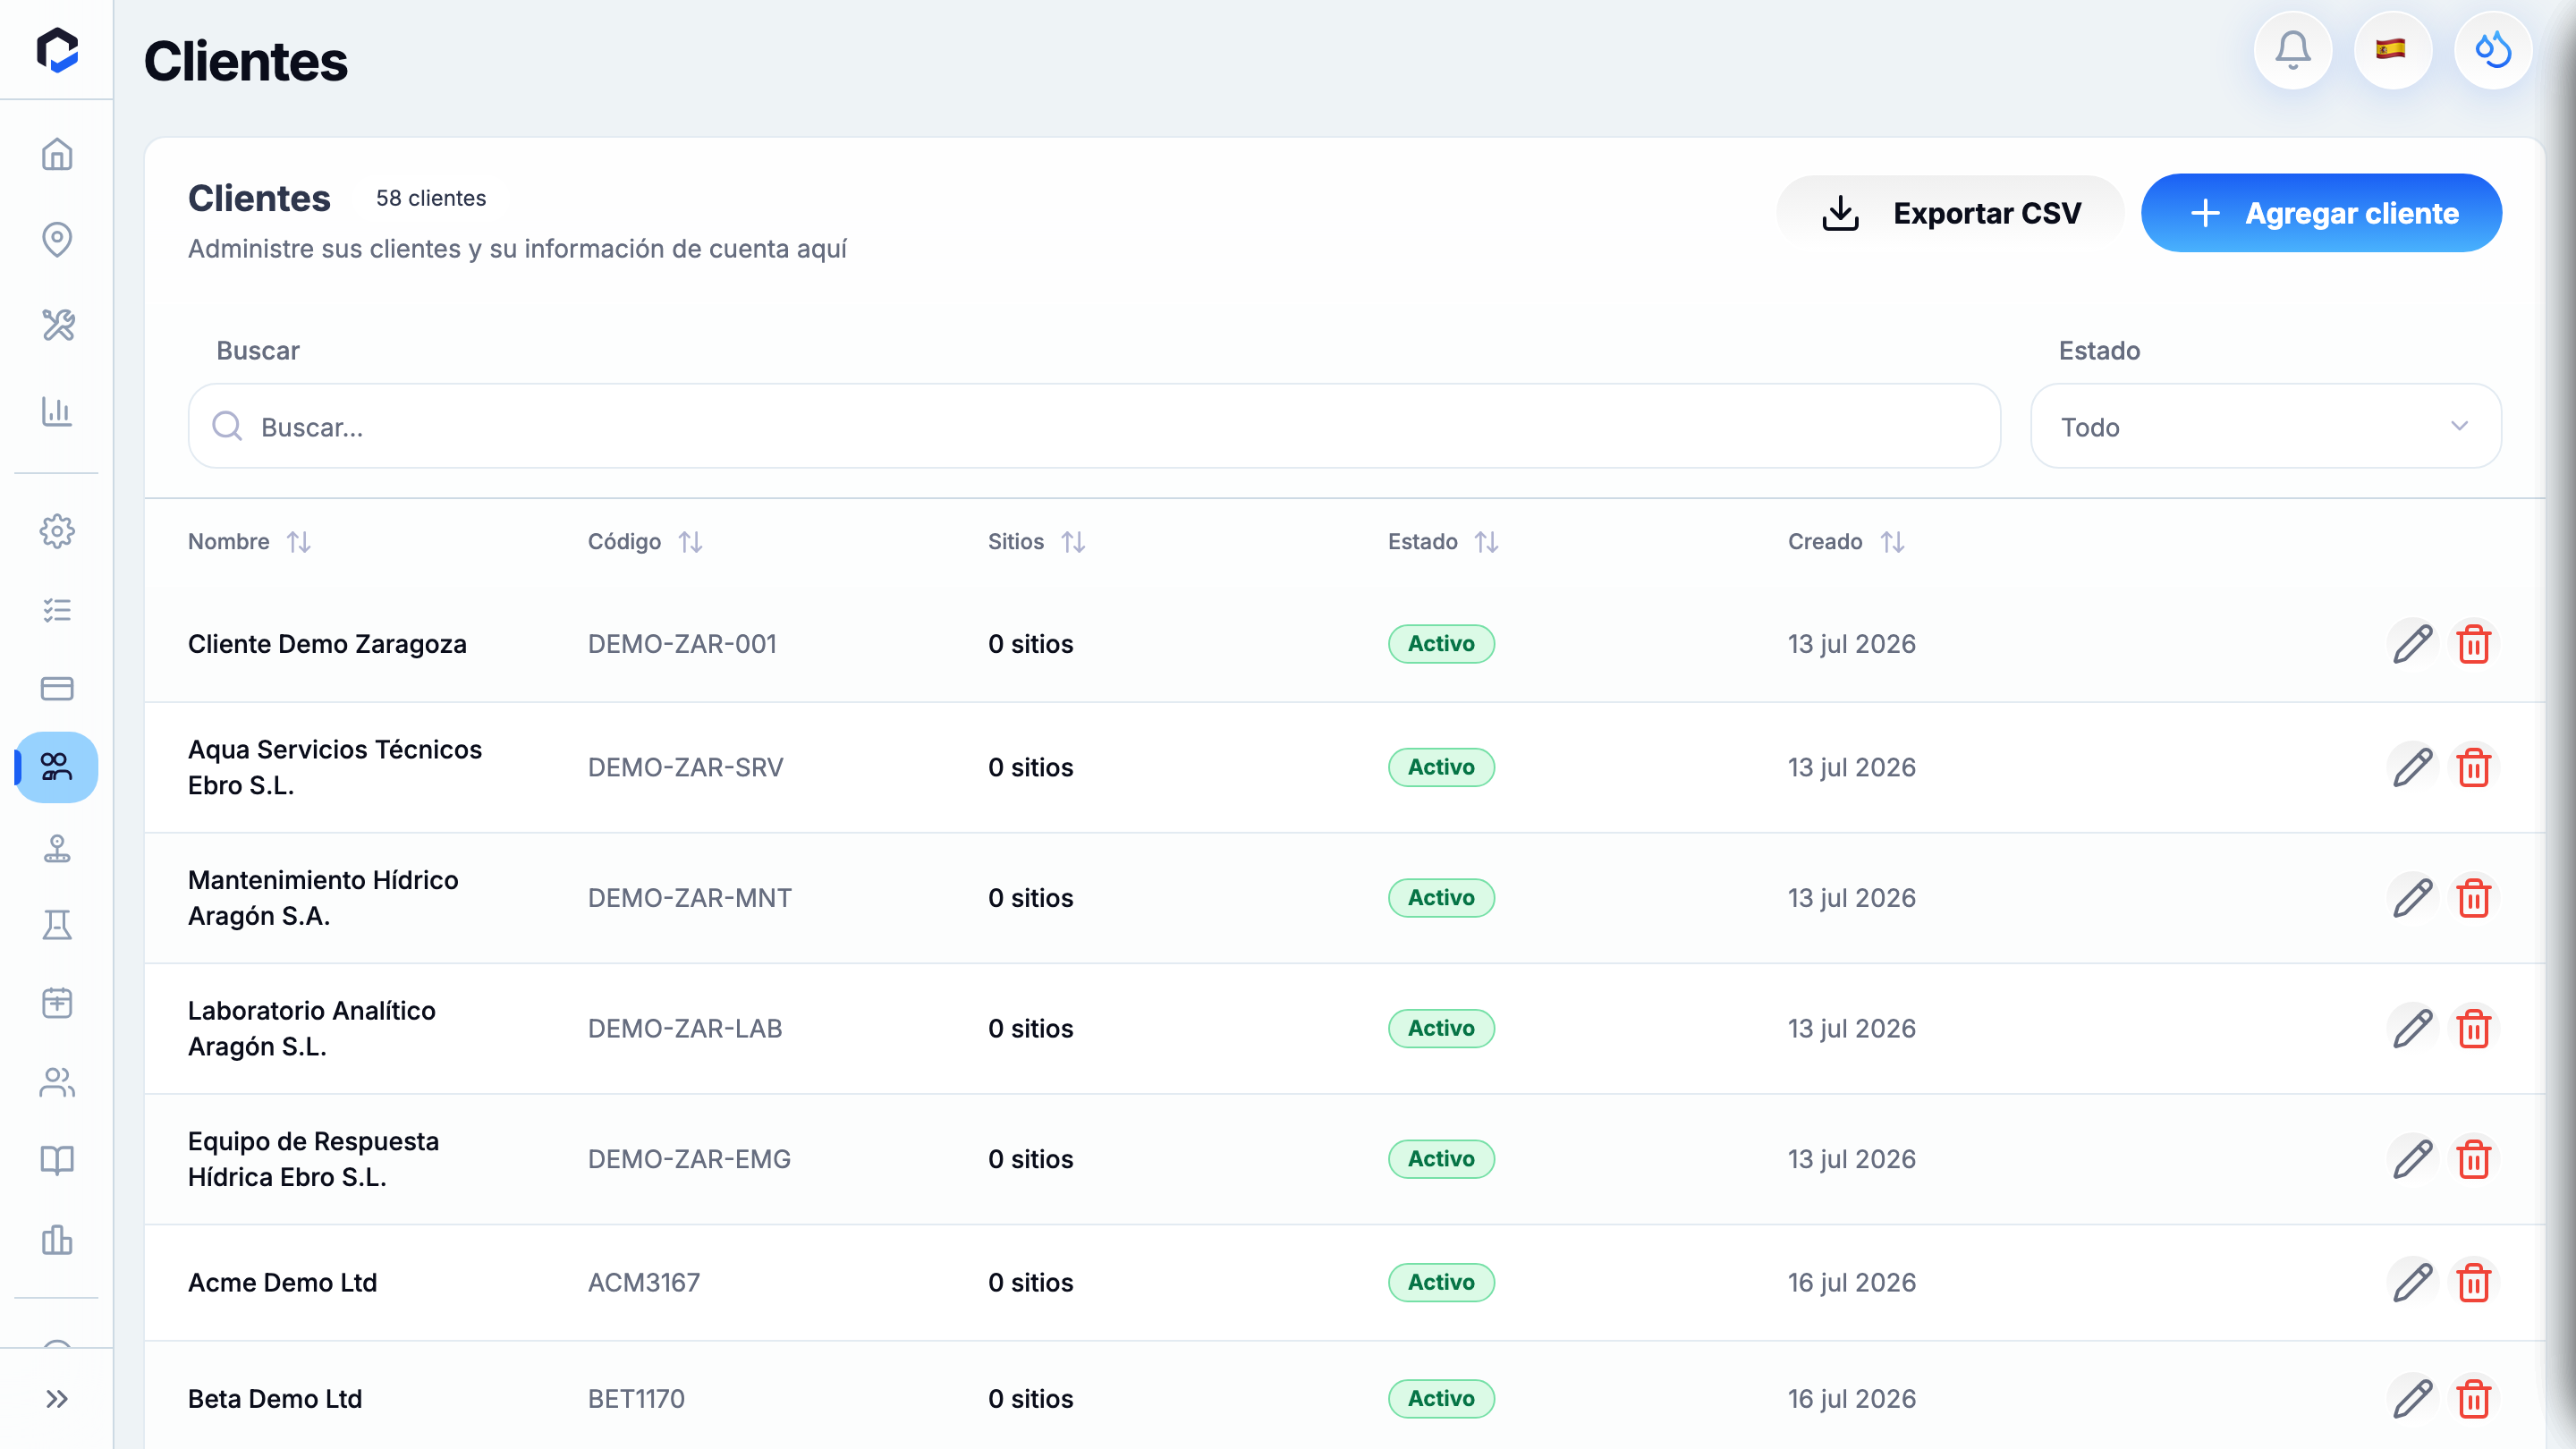This screenshot has width=2576, height=1449.
Task: Delete Acme Demo Ltd client
Action: click(2474, 1282)
